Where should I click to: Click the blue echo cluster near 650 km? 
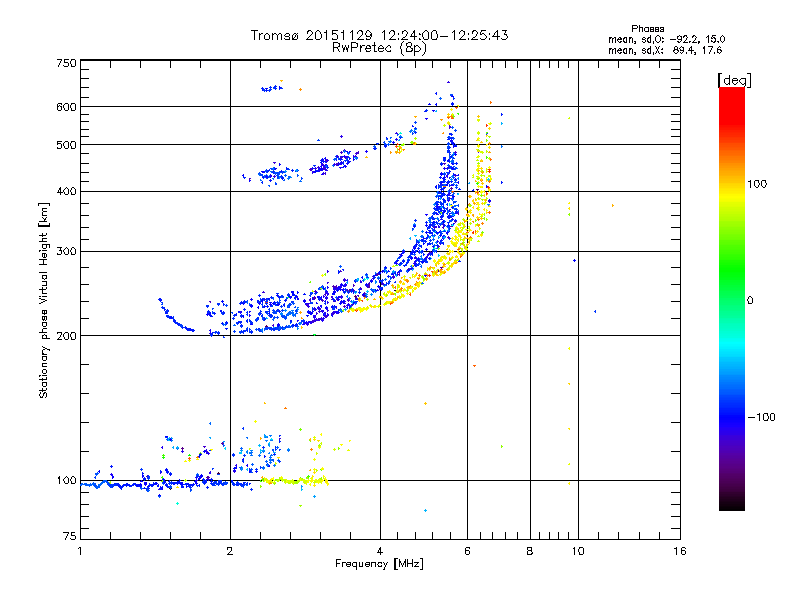coord(271,88)
